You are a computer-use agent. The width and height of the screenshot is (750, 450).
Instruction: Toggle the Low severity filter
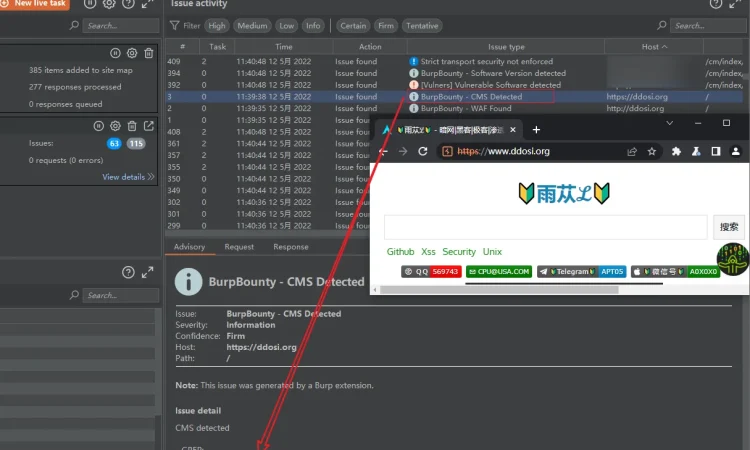[287, 26]
